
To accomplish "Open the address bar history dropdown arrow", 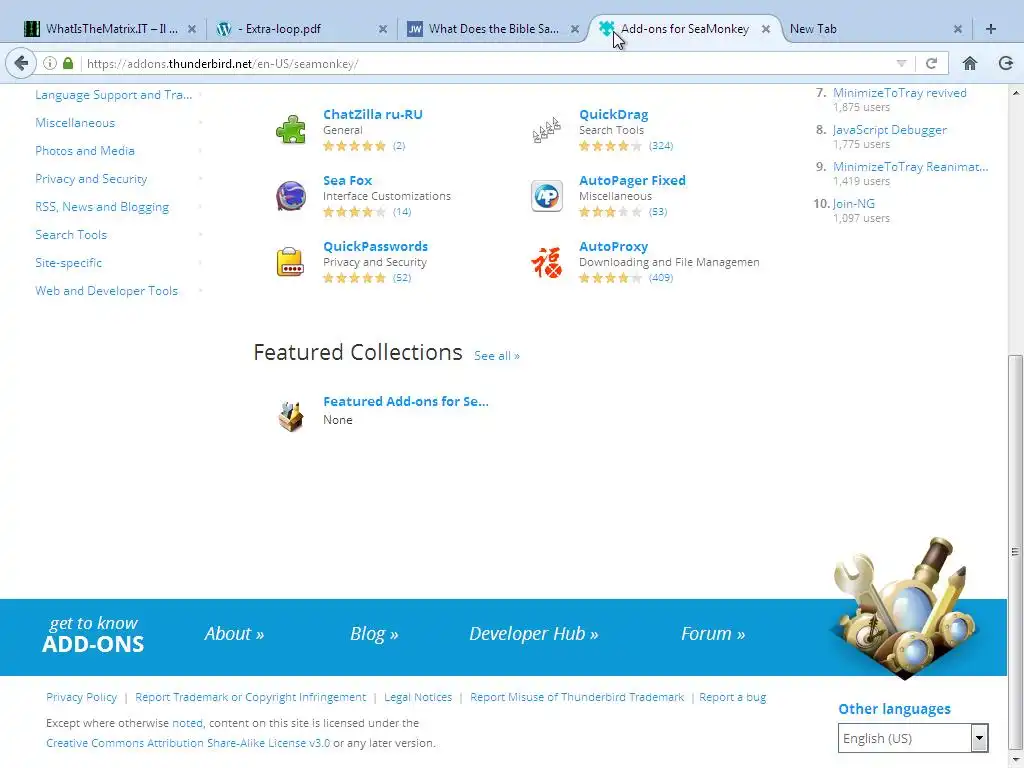I will pyautogui.click(x=901, y=63).
